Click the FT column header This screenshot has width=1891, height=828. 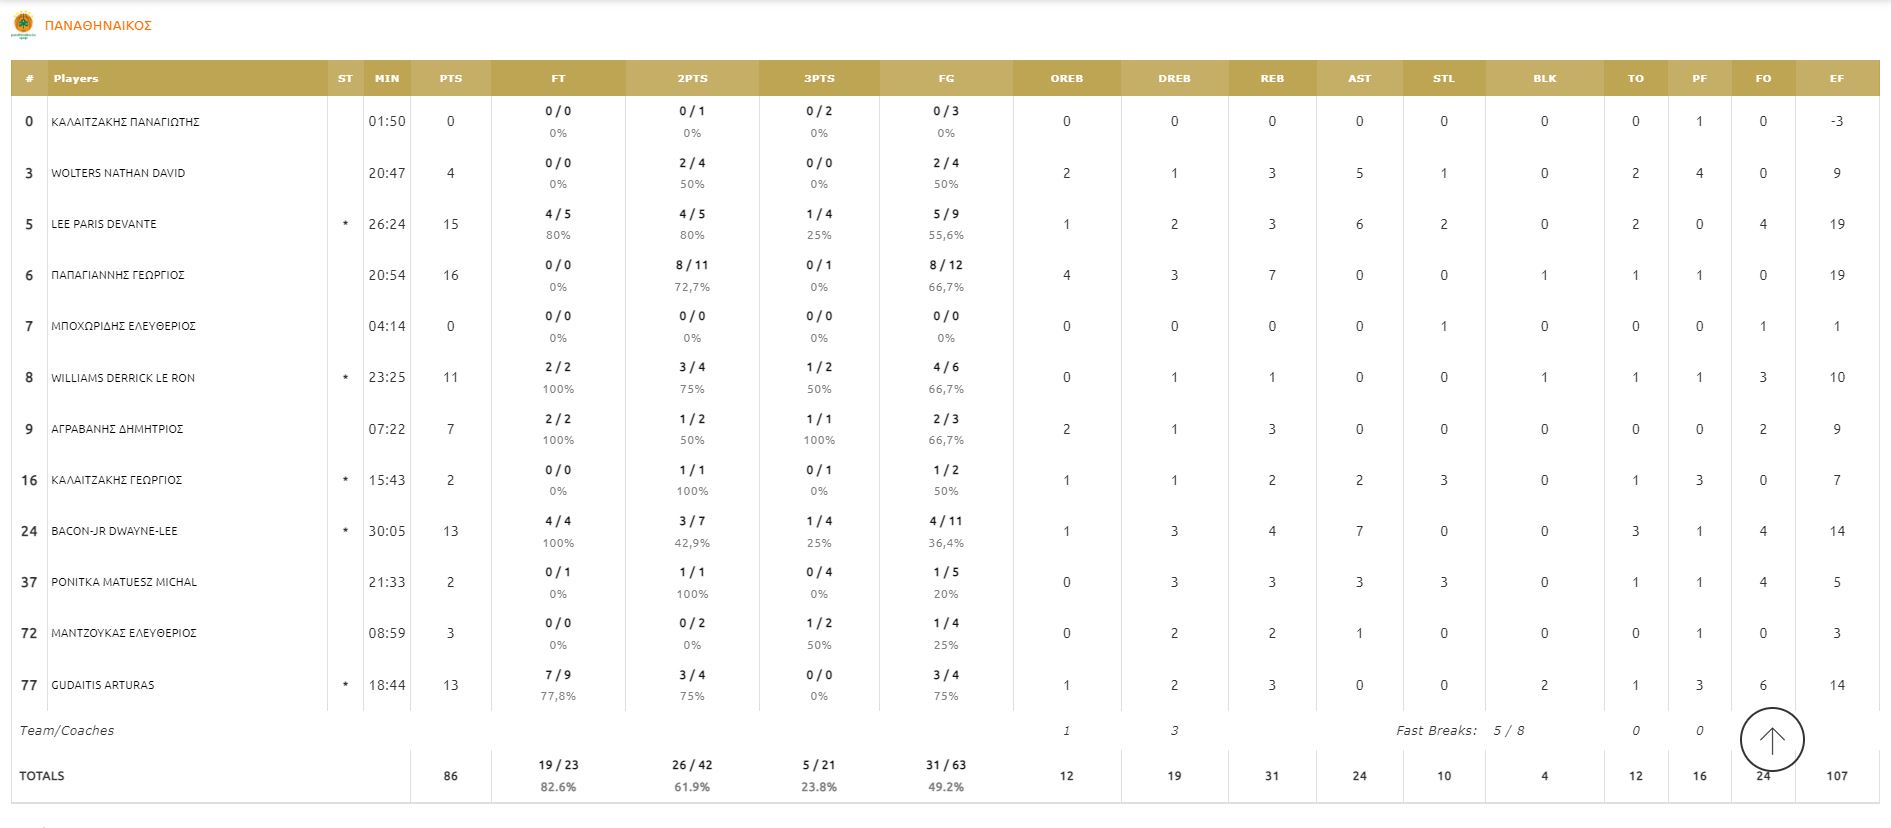[x=558, y=78]
